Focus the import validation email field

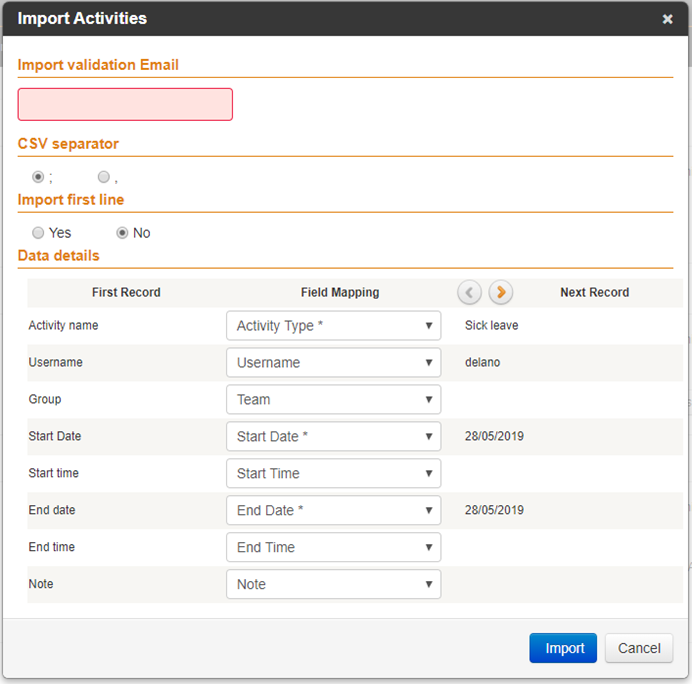coord(125,105)
